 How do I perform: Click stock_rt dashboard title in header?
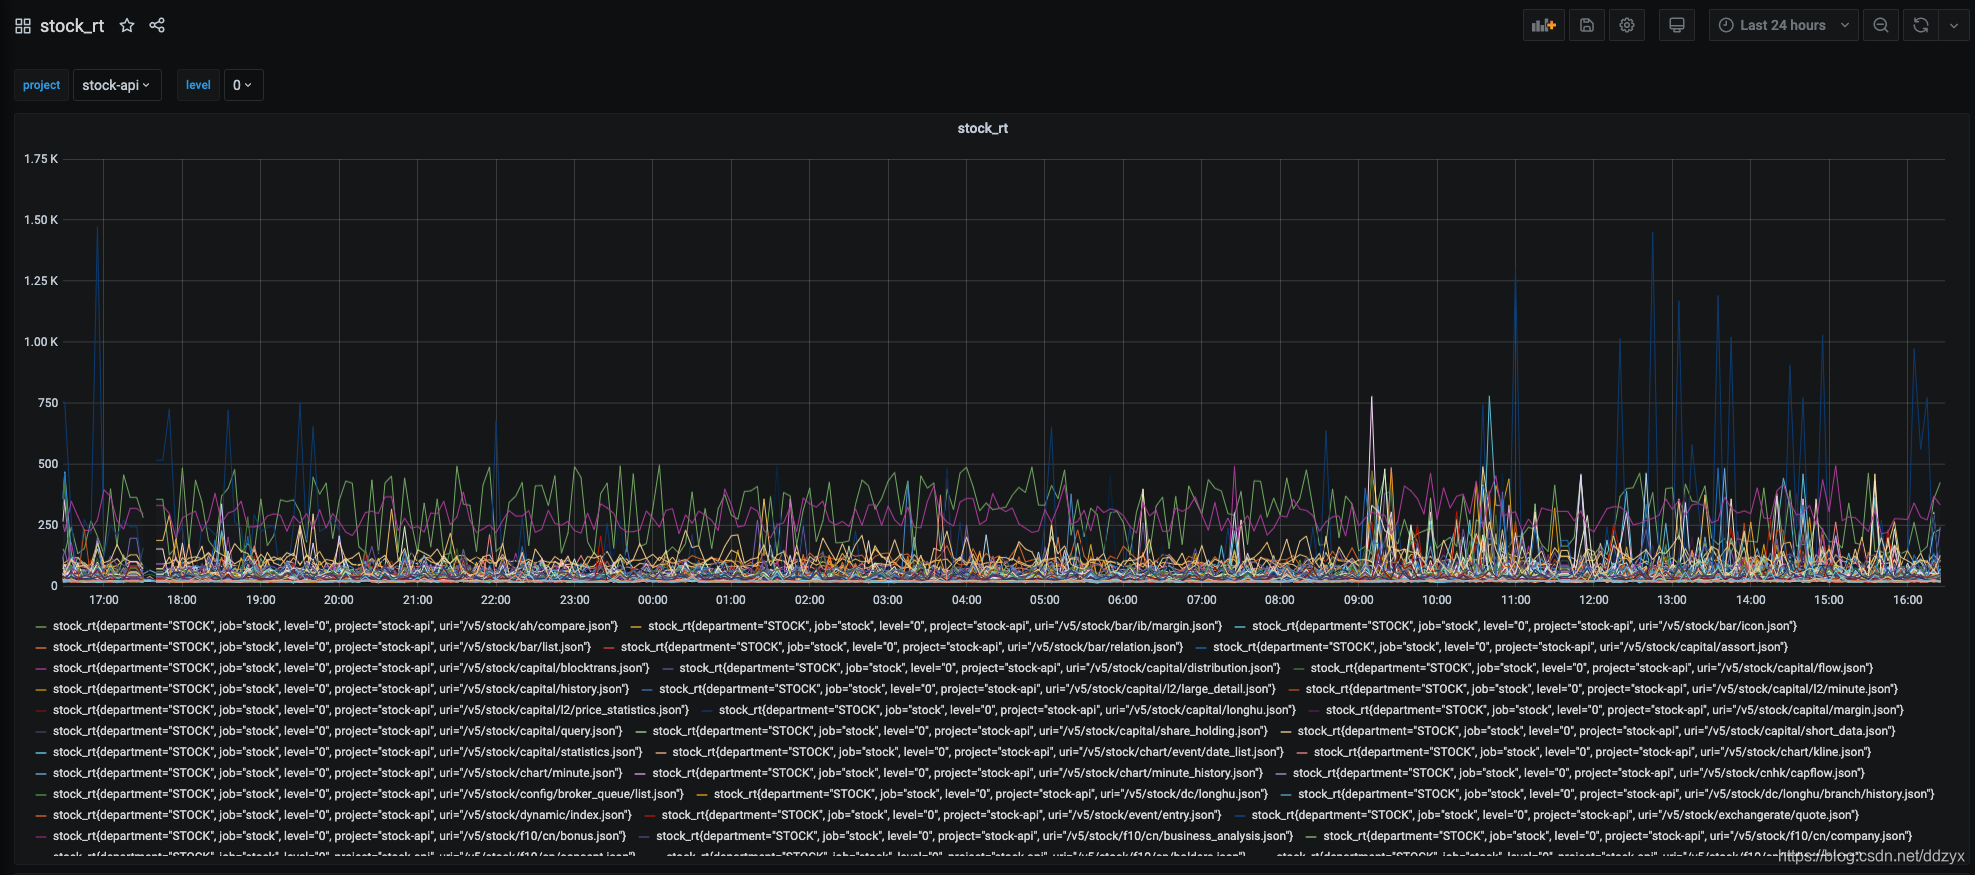(72, 26)
